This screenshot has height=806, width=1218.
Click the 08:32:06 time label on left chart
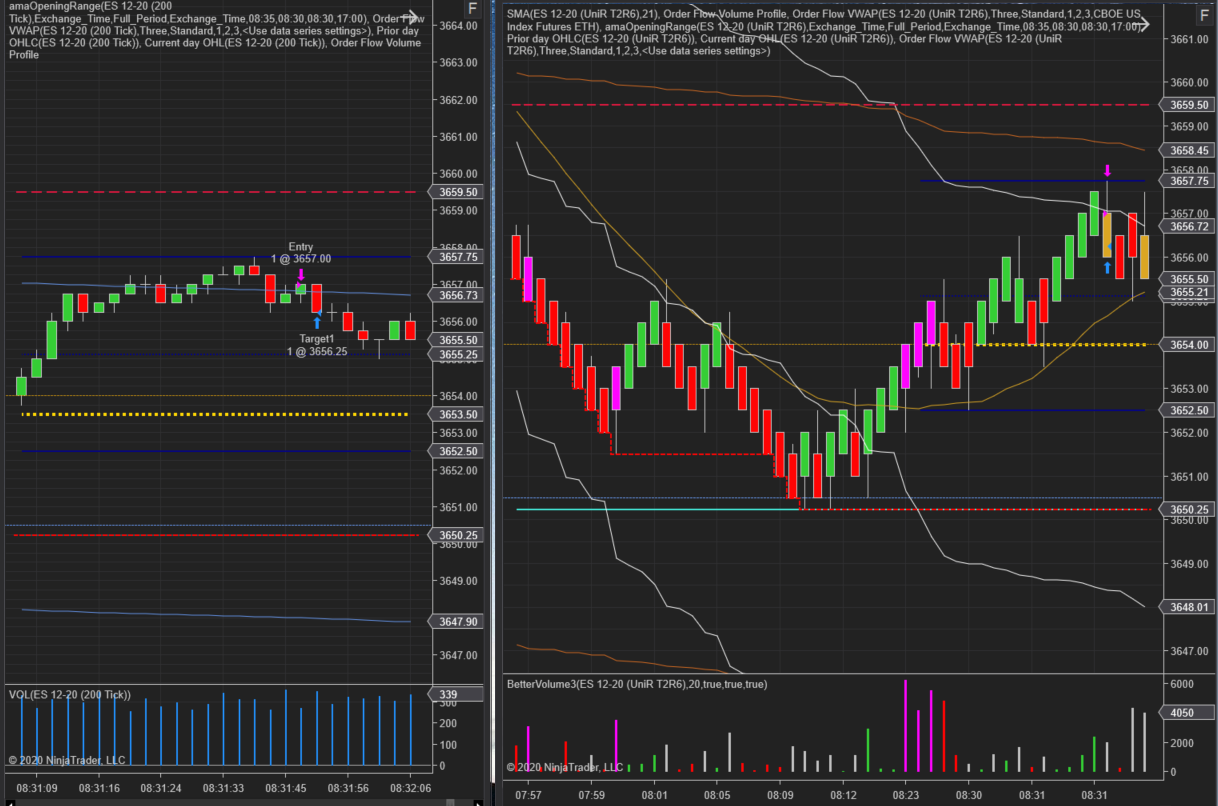coord(410,788)
